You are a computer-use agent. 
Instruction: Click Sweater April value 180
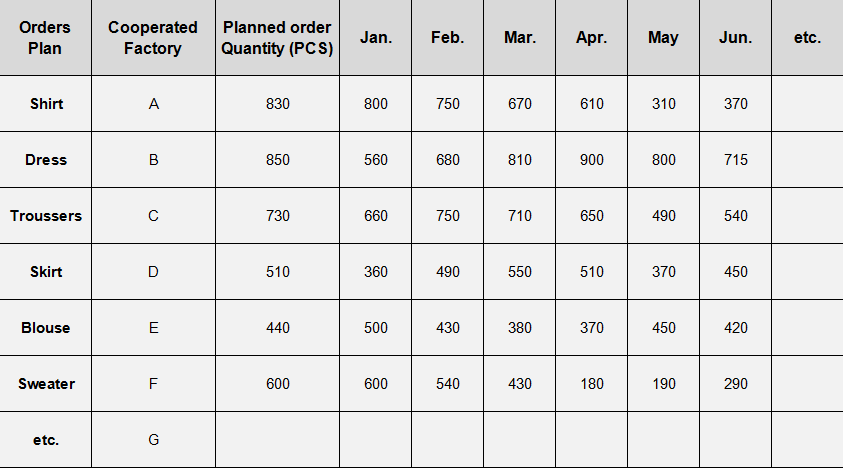coord(591,384)
